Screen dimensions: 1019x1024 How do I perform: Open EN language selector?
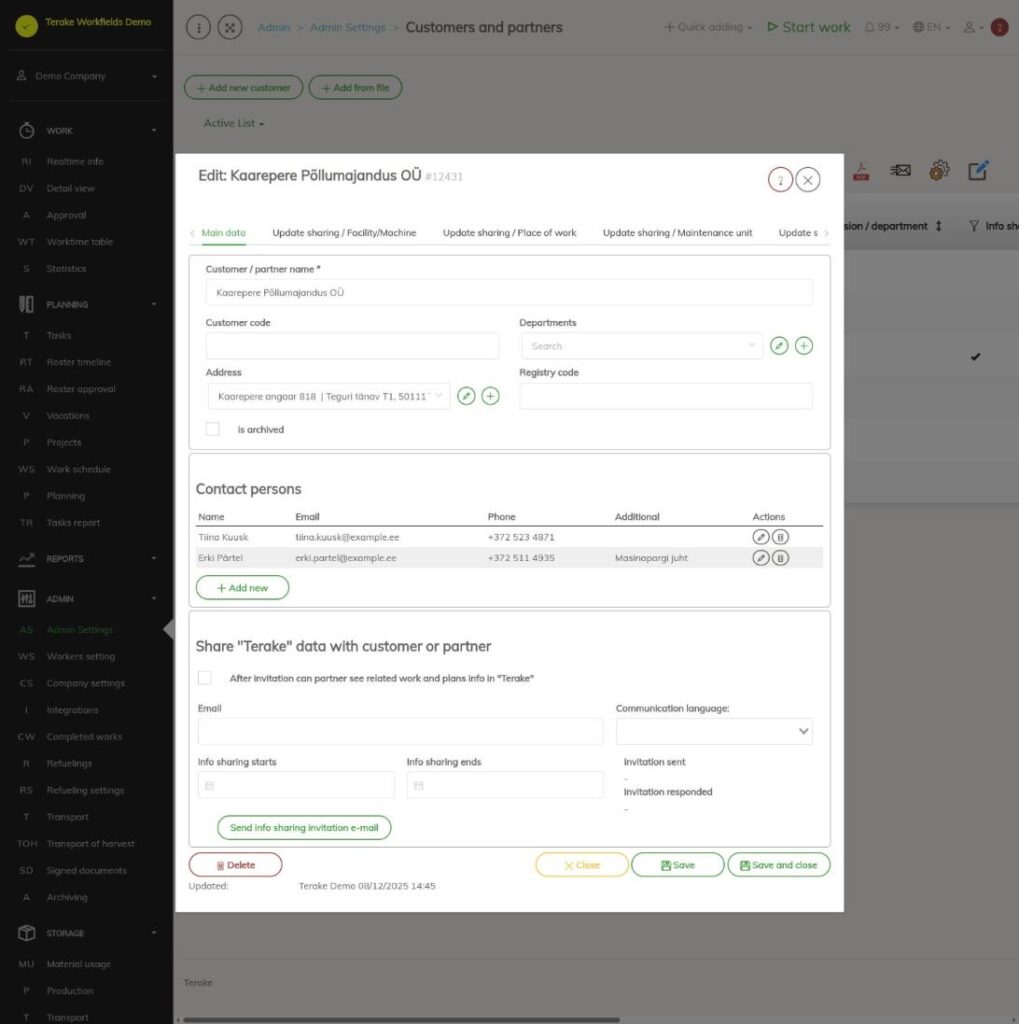coord(931,27)
